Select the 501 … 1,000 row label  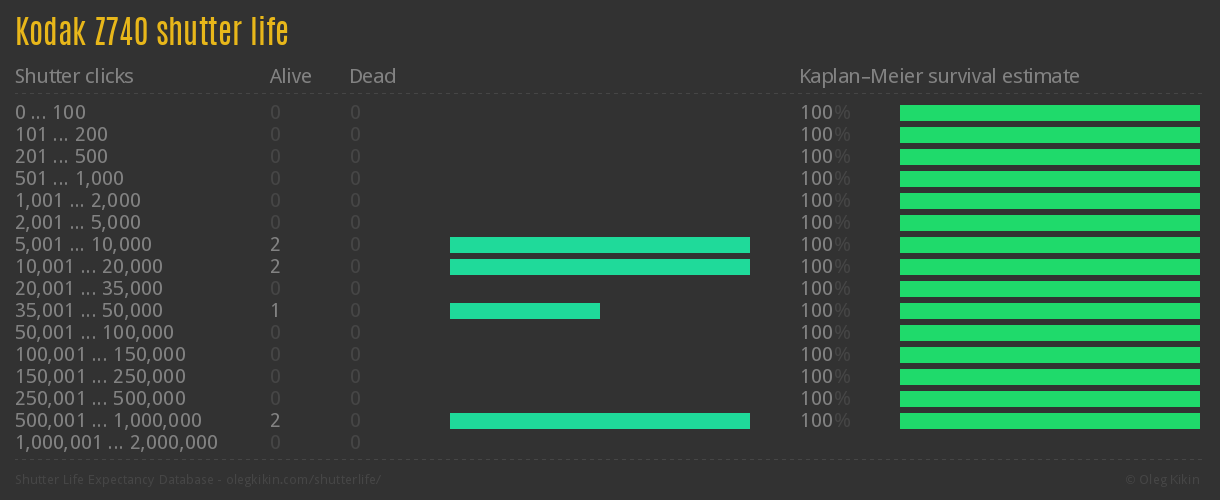69,179
